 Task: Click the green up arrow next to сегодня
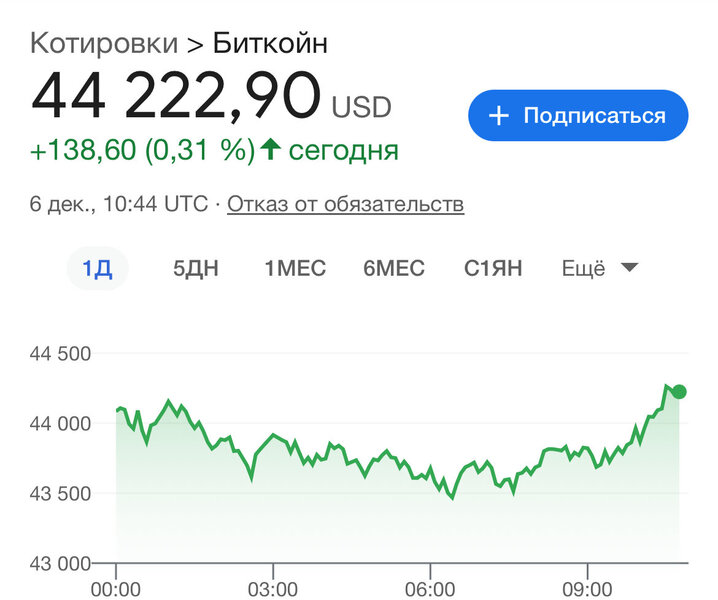[269, 150]
